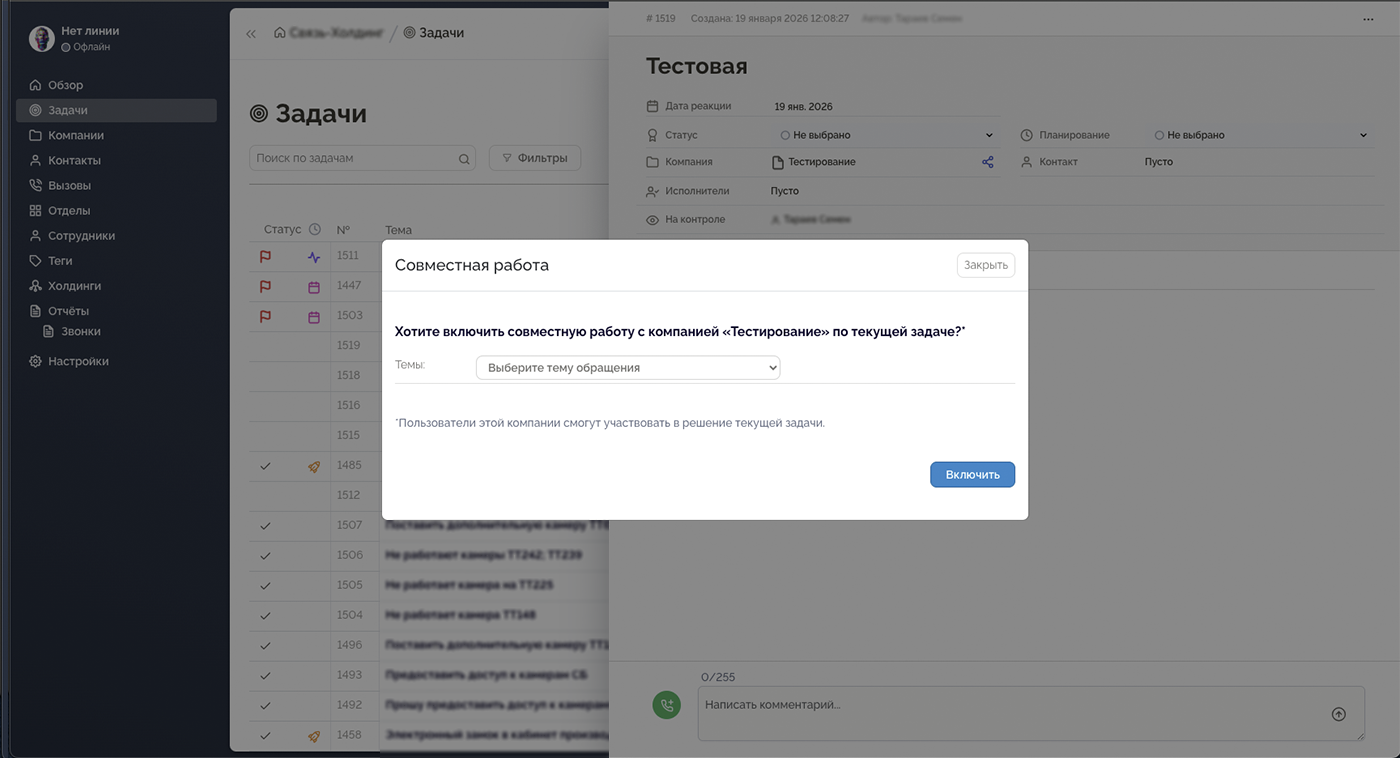Click Закрыть to dismiss the dialog
Screen dimensions: 1400x758
coord(985,265)
